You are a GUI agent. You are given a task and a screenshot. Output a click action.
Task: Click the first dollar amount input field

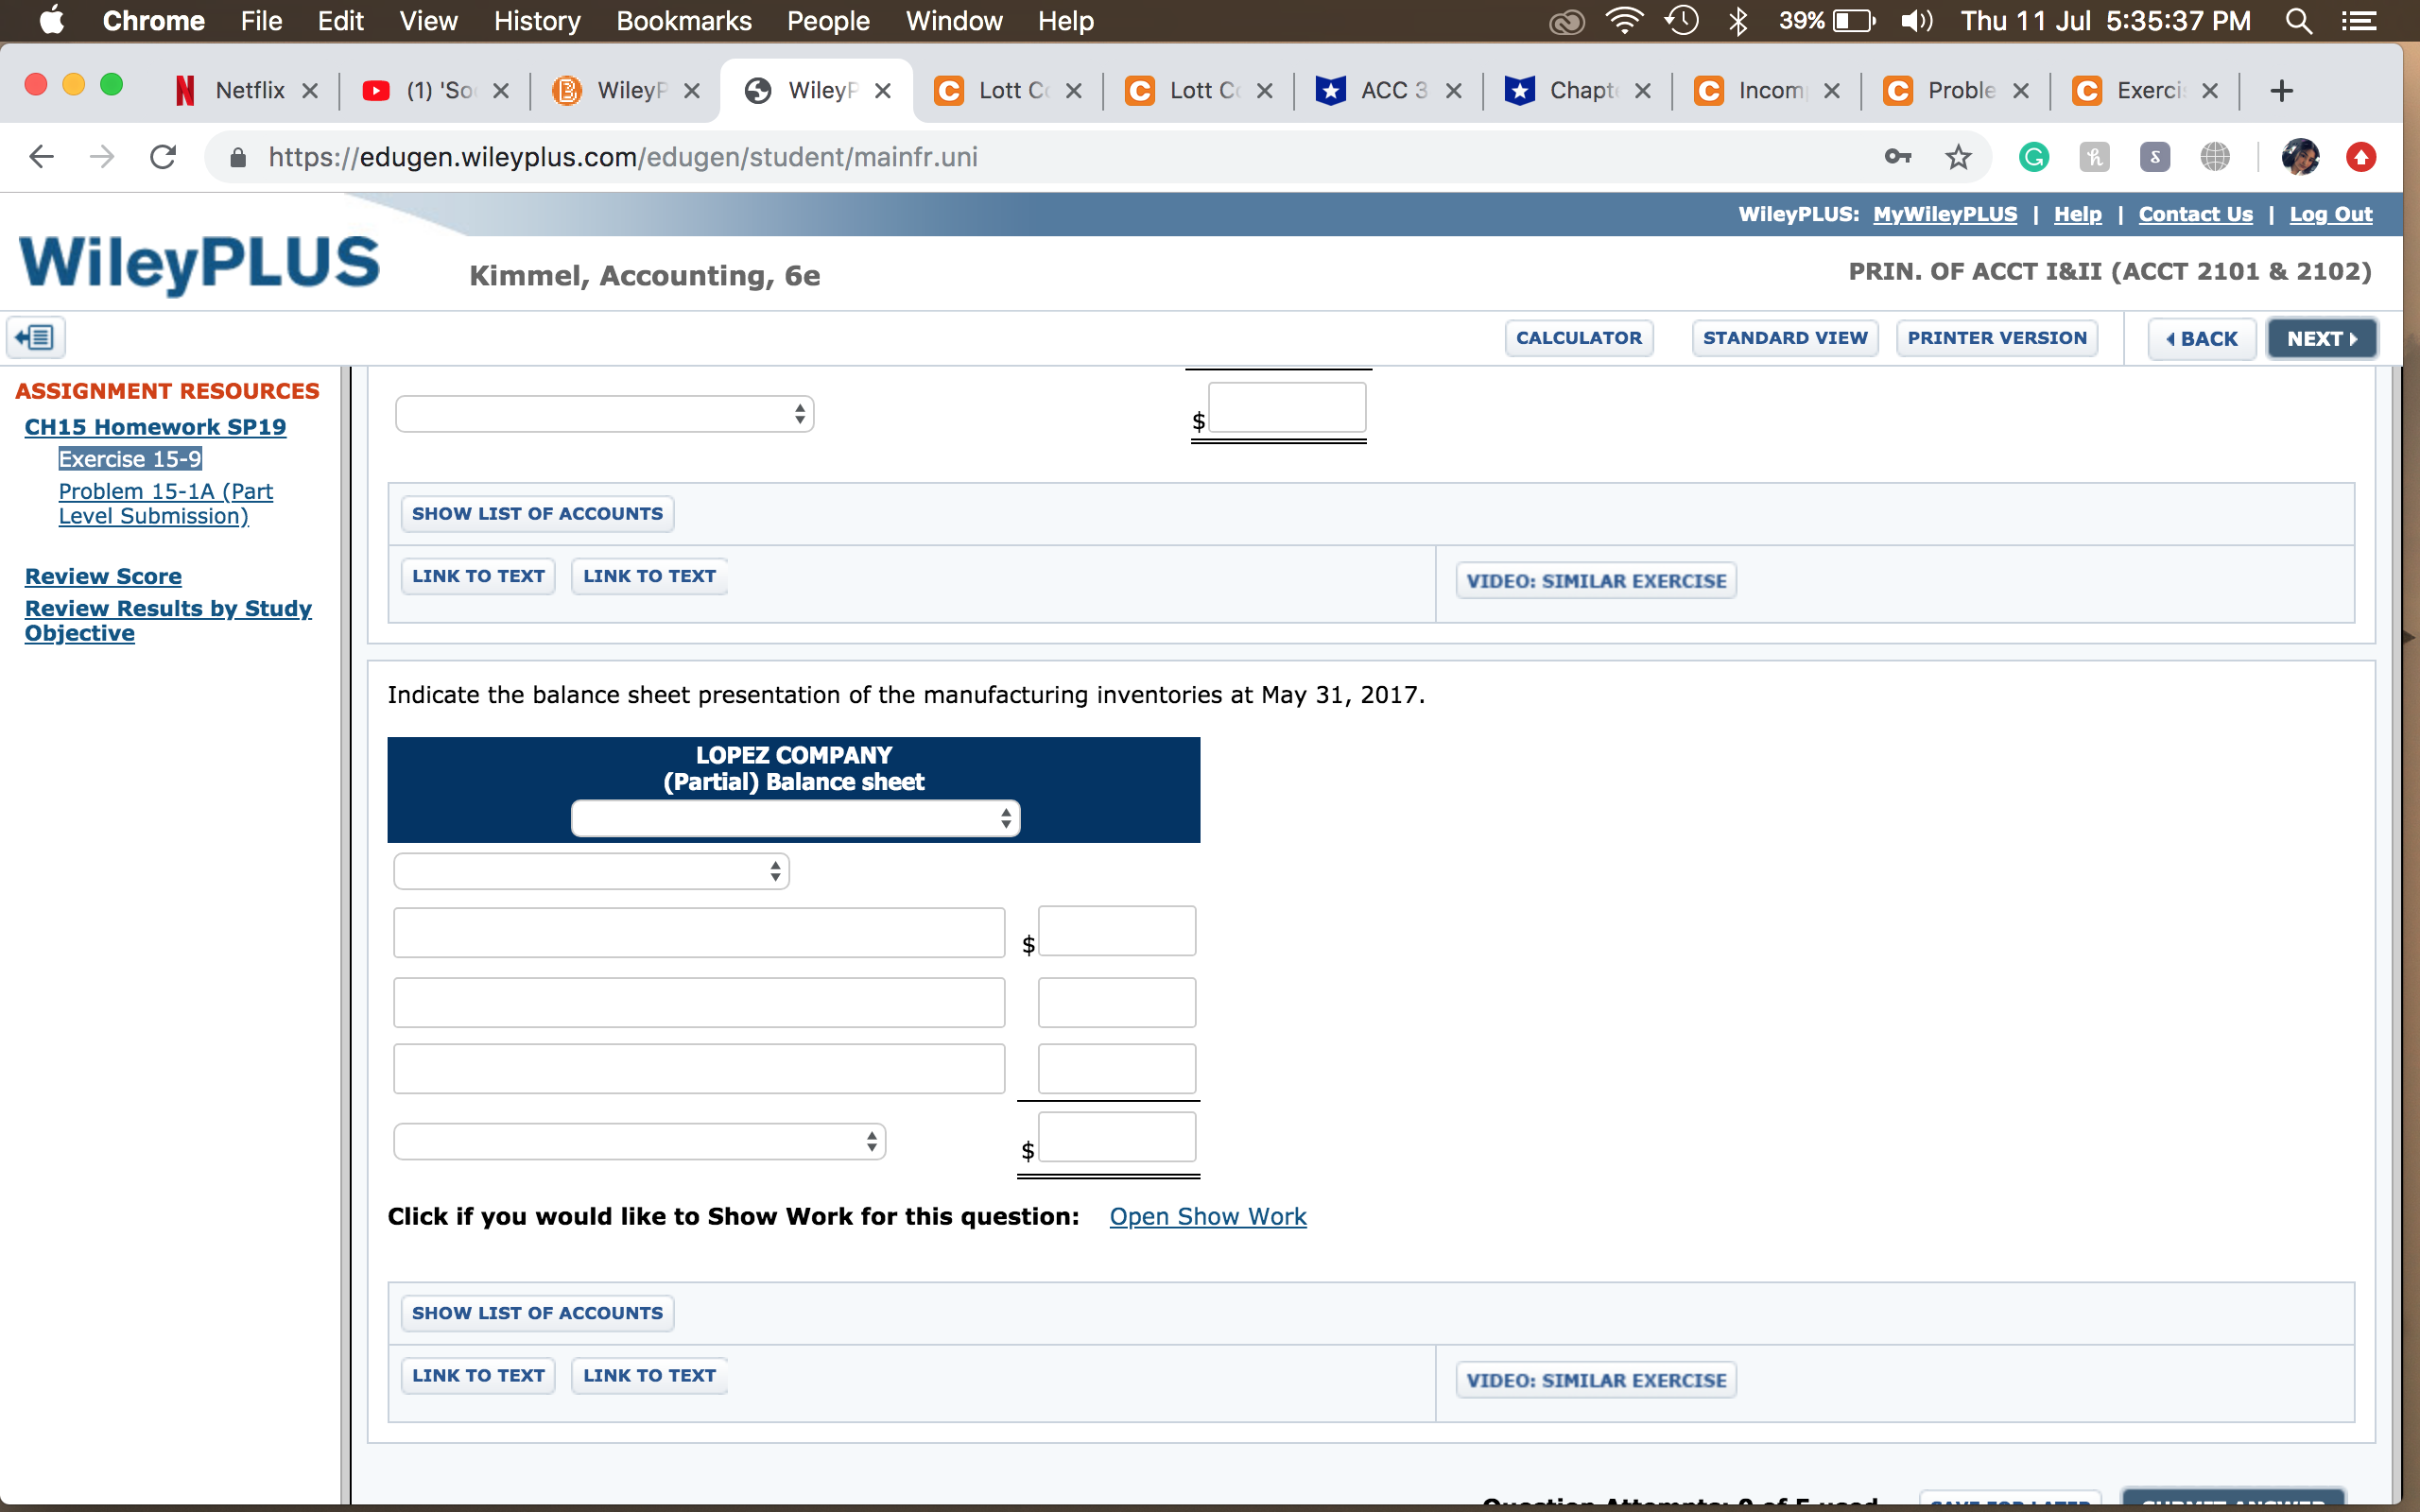(1115, 931)
